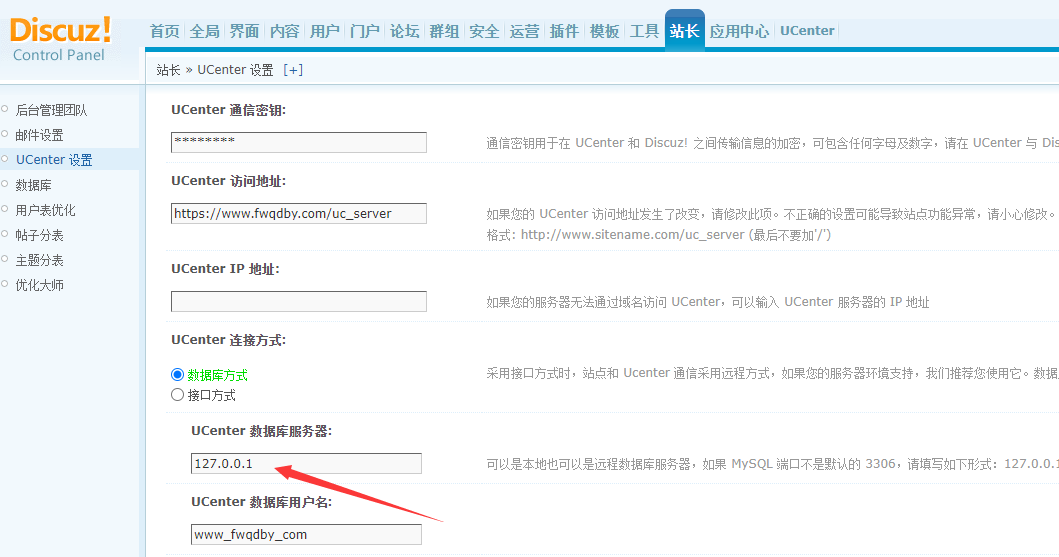Click the UCenter 数据库服务器 label
Screen dimensions: 1059x557
[261, 431]
